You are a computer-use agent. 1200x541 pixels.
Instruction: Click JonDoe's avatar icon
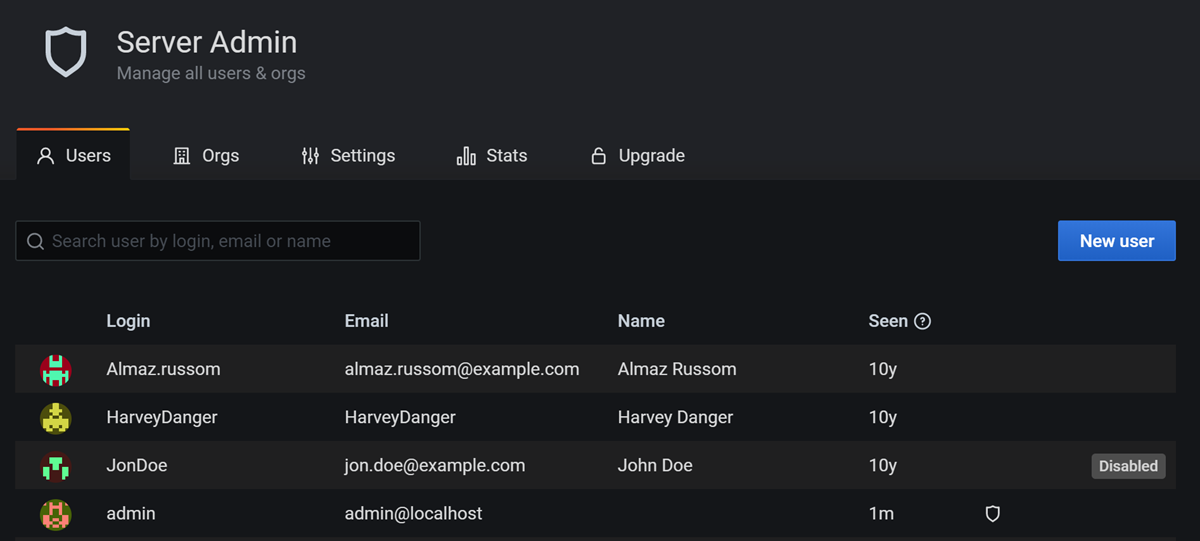pyautogui.click(x=56, y=466)
